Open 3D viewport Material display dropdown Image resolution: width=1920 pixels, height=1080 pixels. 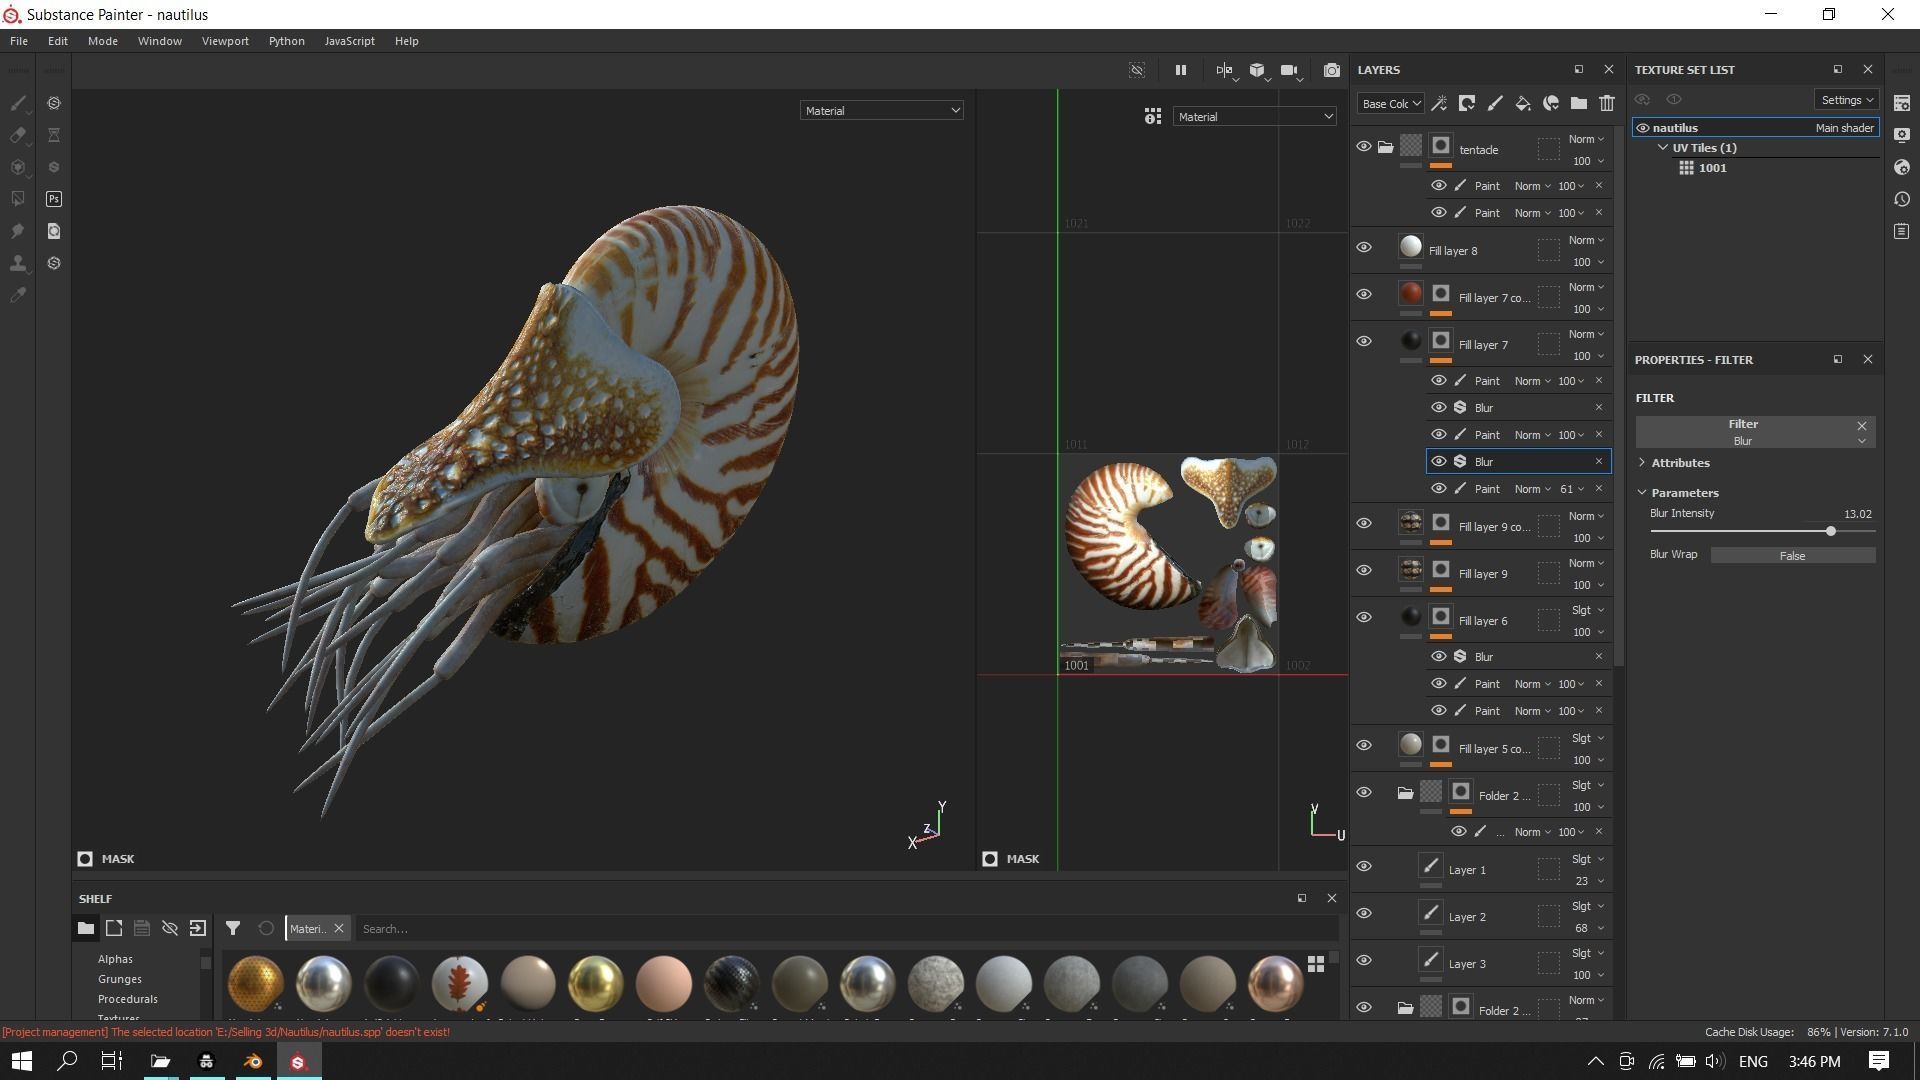click(x=881, y=111)
